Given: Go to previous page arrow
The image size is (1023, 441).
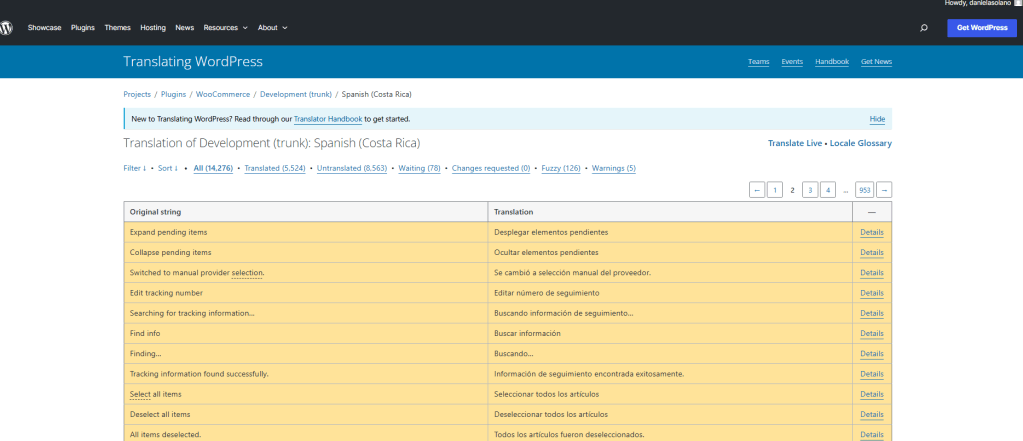Looking at the screenshot, I should pyautogui.click(x=757, y=189).
